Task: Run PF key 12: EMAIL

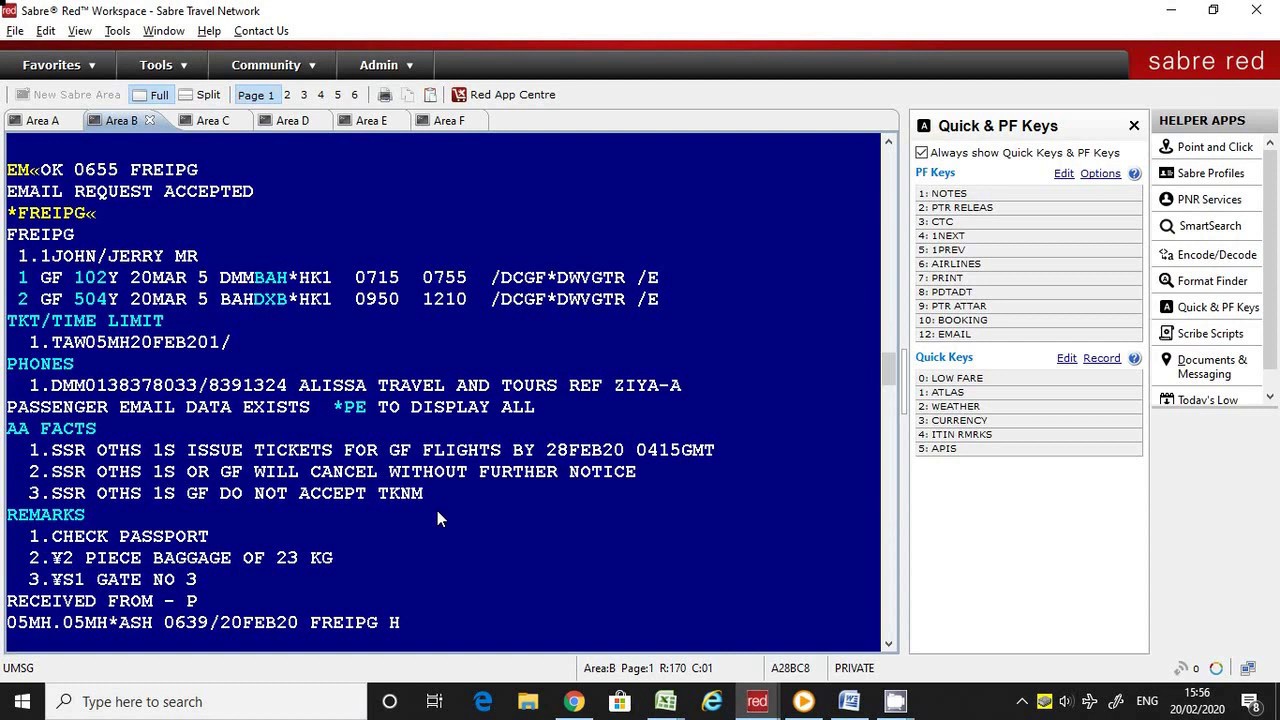Action: point(1029,334)
